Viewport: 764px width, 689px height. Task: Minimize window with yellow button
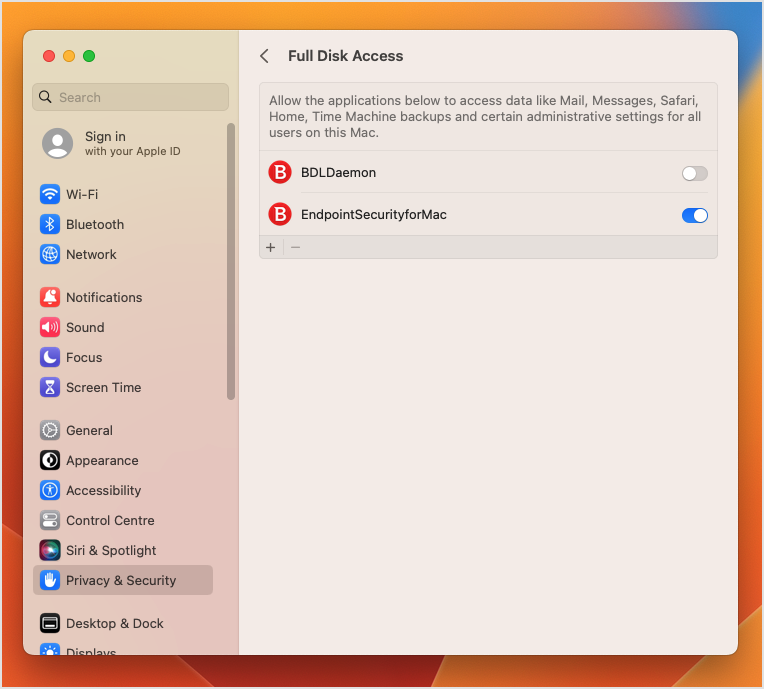pos(69,56)
